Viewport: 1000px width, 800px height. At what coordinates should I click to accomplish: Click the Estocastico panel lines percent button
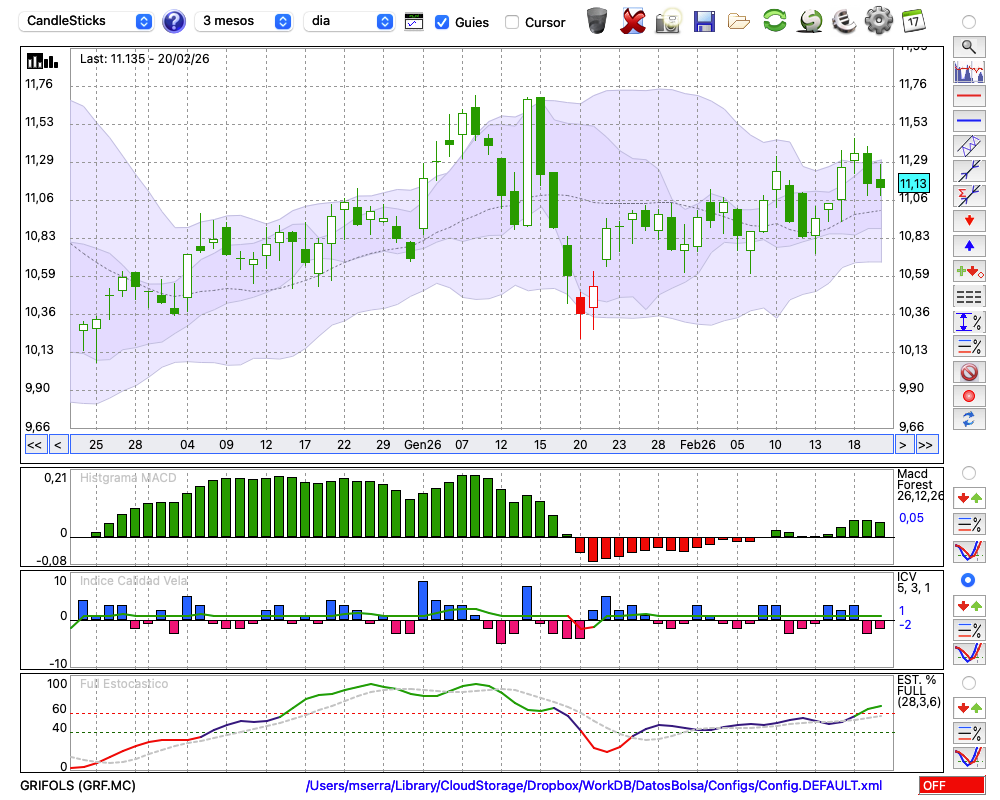pos(969,733)
